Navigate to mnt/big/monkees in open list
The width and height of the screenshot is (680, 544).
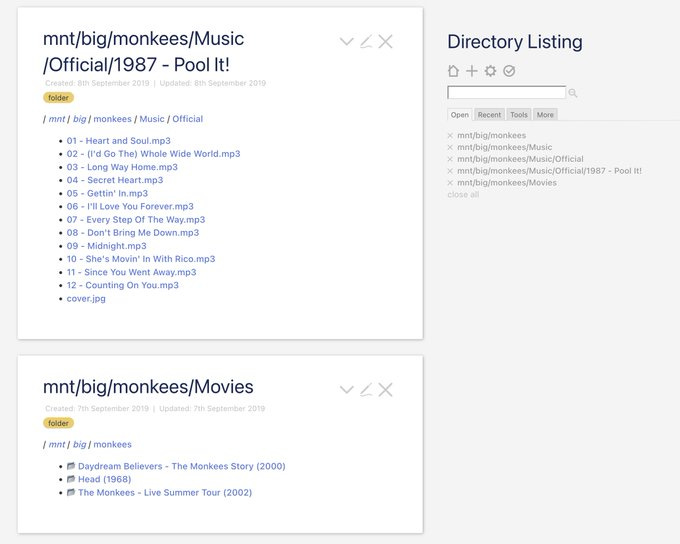(x=491, y=136)
